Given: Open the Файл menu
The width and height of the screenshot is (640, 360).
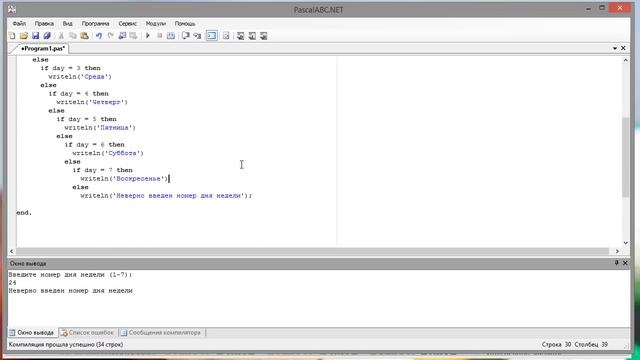Looking at the screenshot, I should coord(19,24).
